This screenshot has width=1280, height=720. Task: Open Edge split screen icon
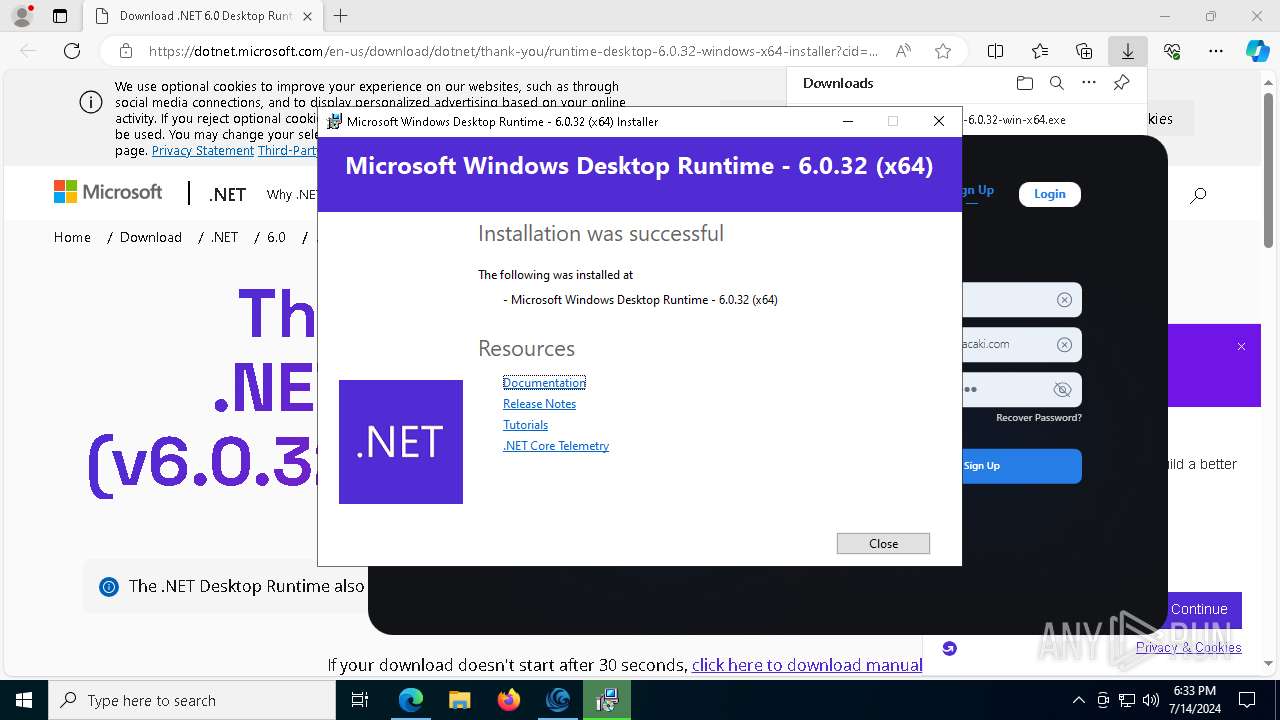(x=995, y=51)
